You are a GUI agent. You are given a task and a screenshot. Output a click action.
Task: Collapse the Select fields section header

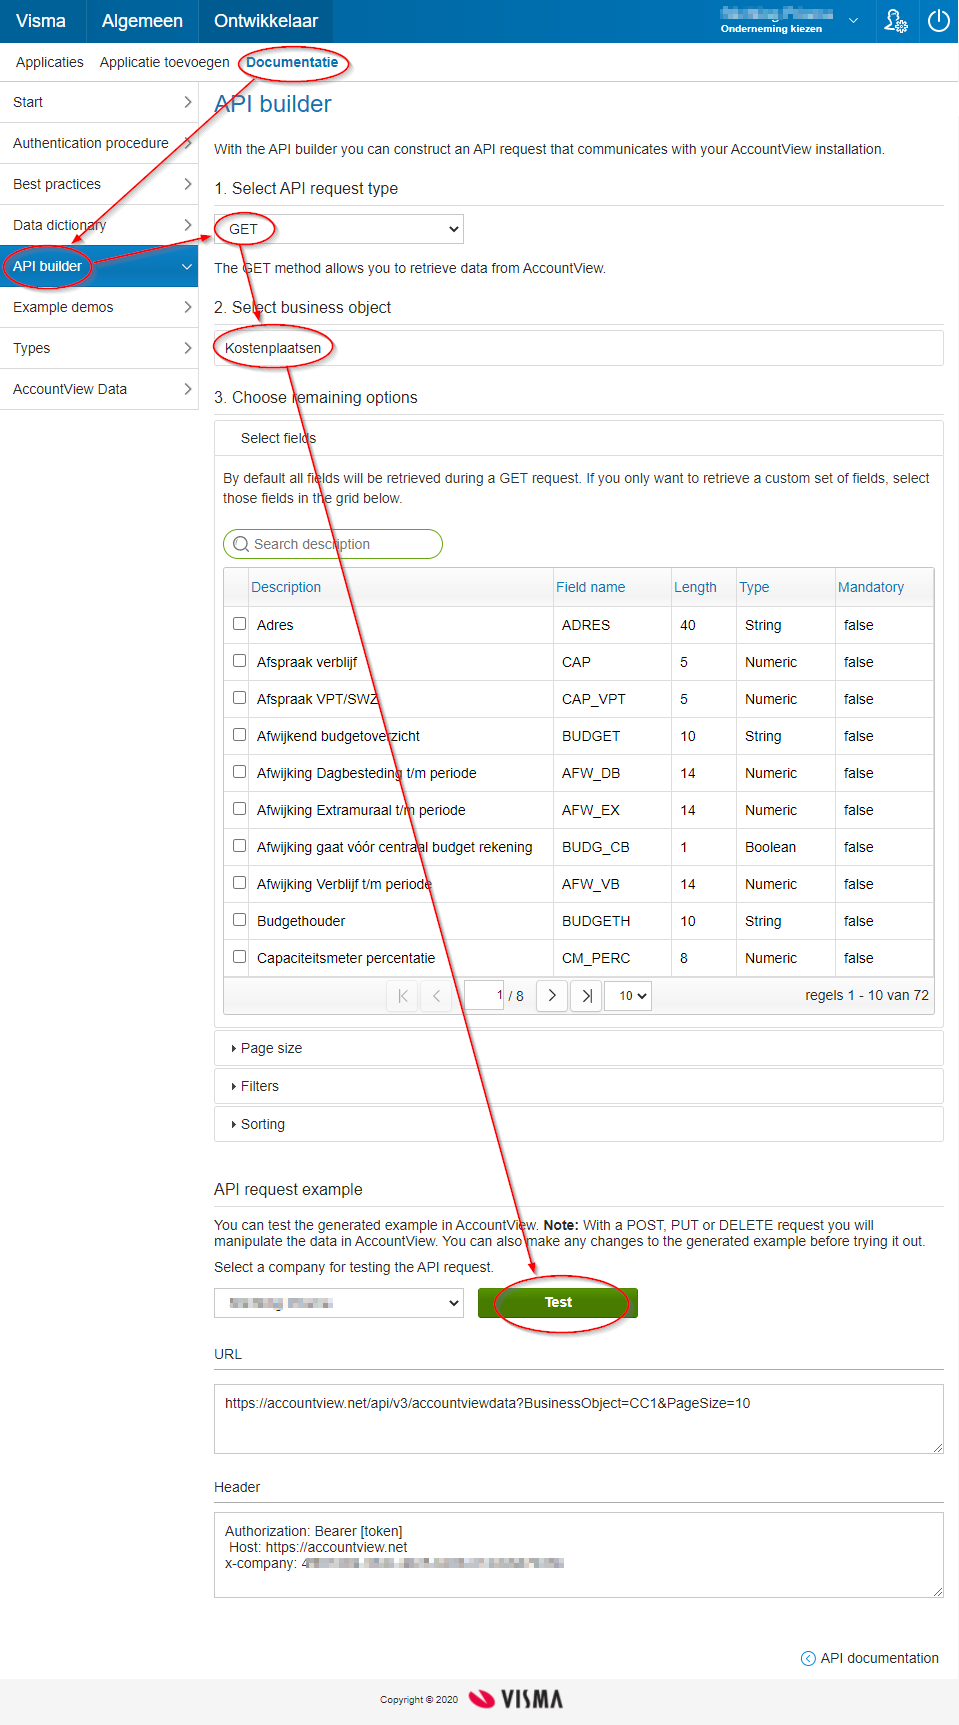click(579, 438)
